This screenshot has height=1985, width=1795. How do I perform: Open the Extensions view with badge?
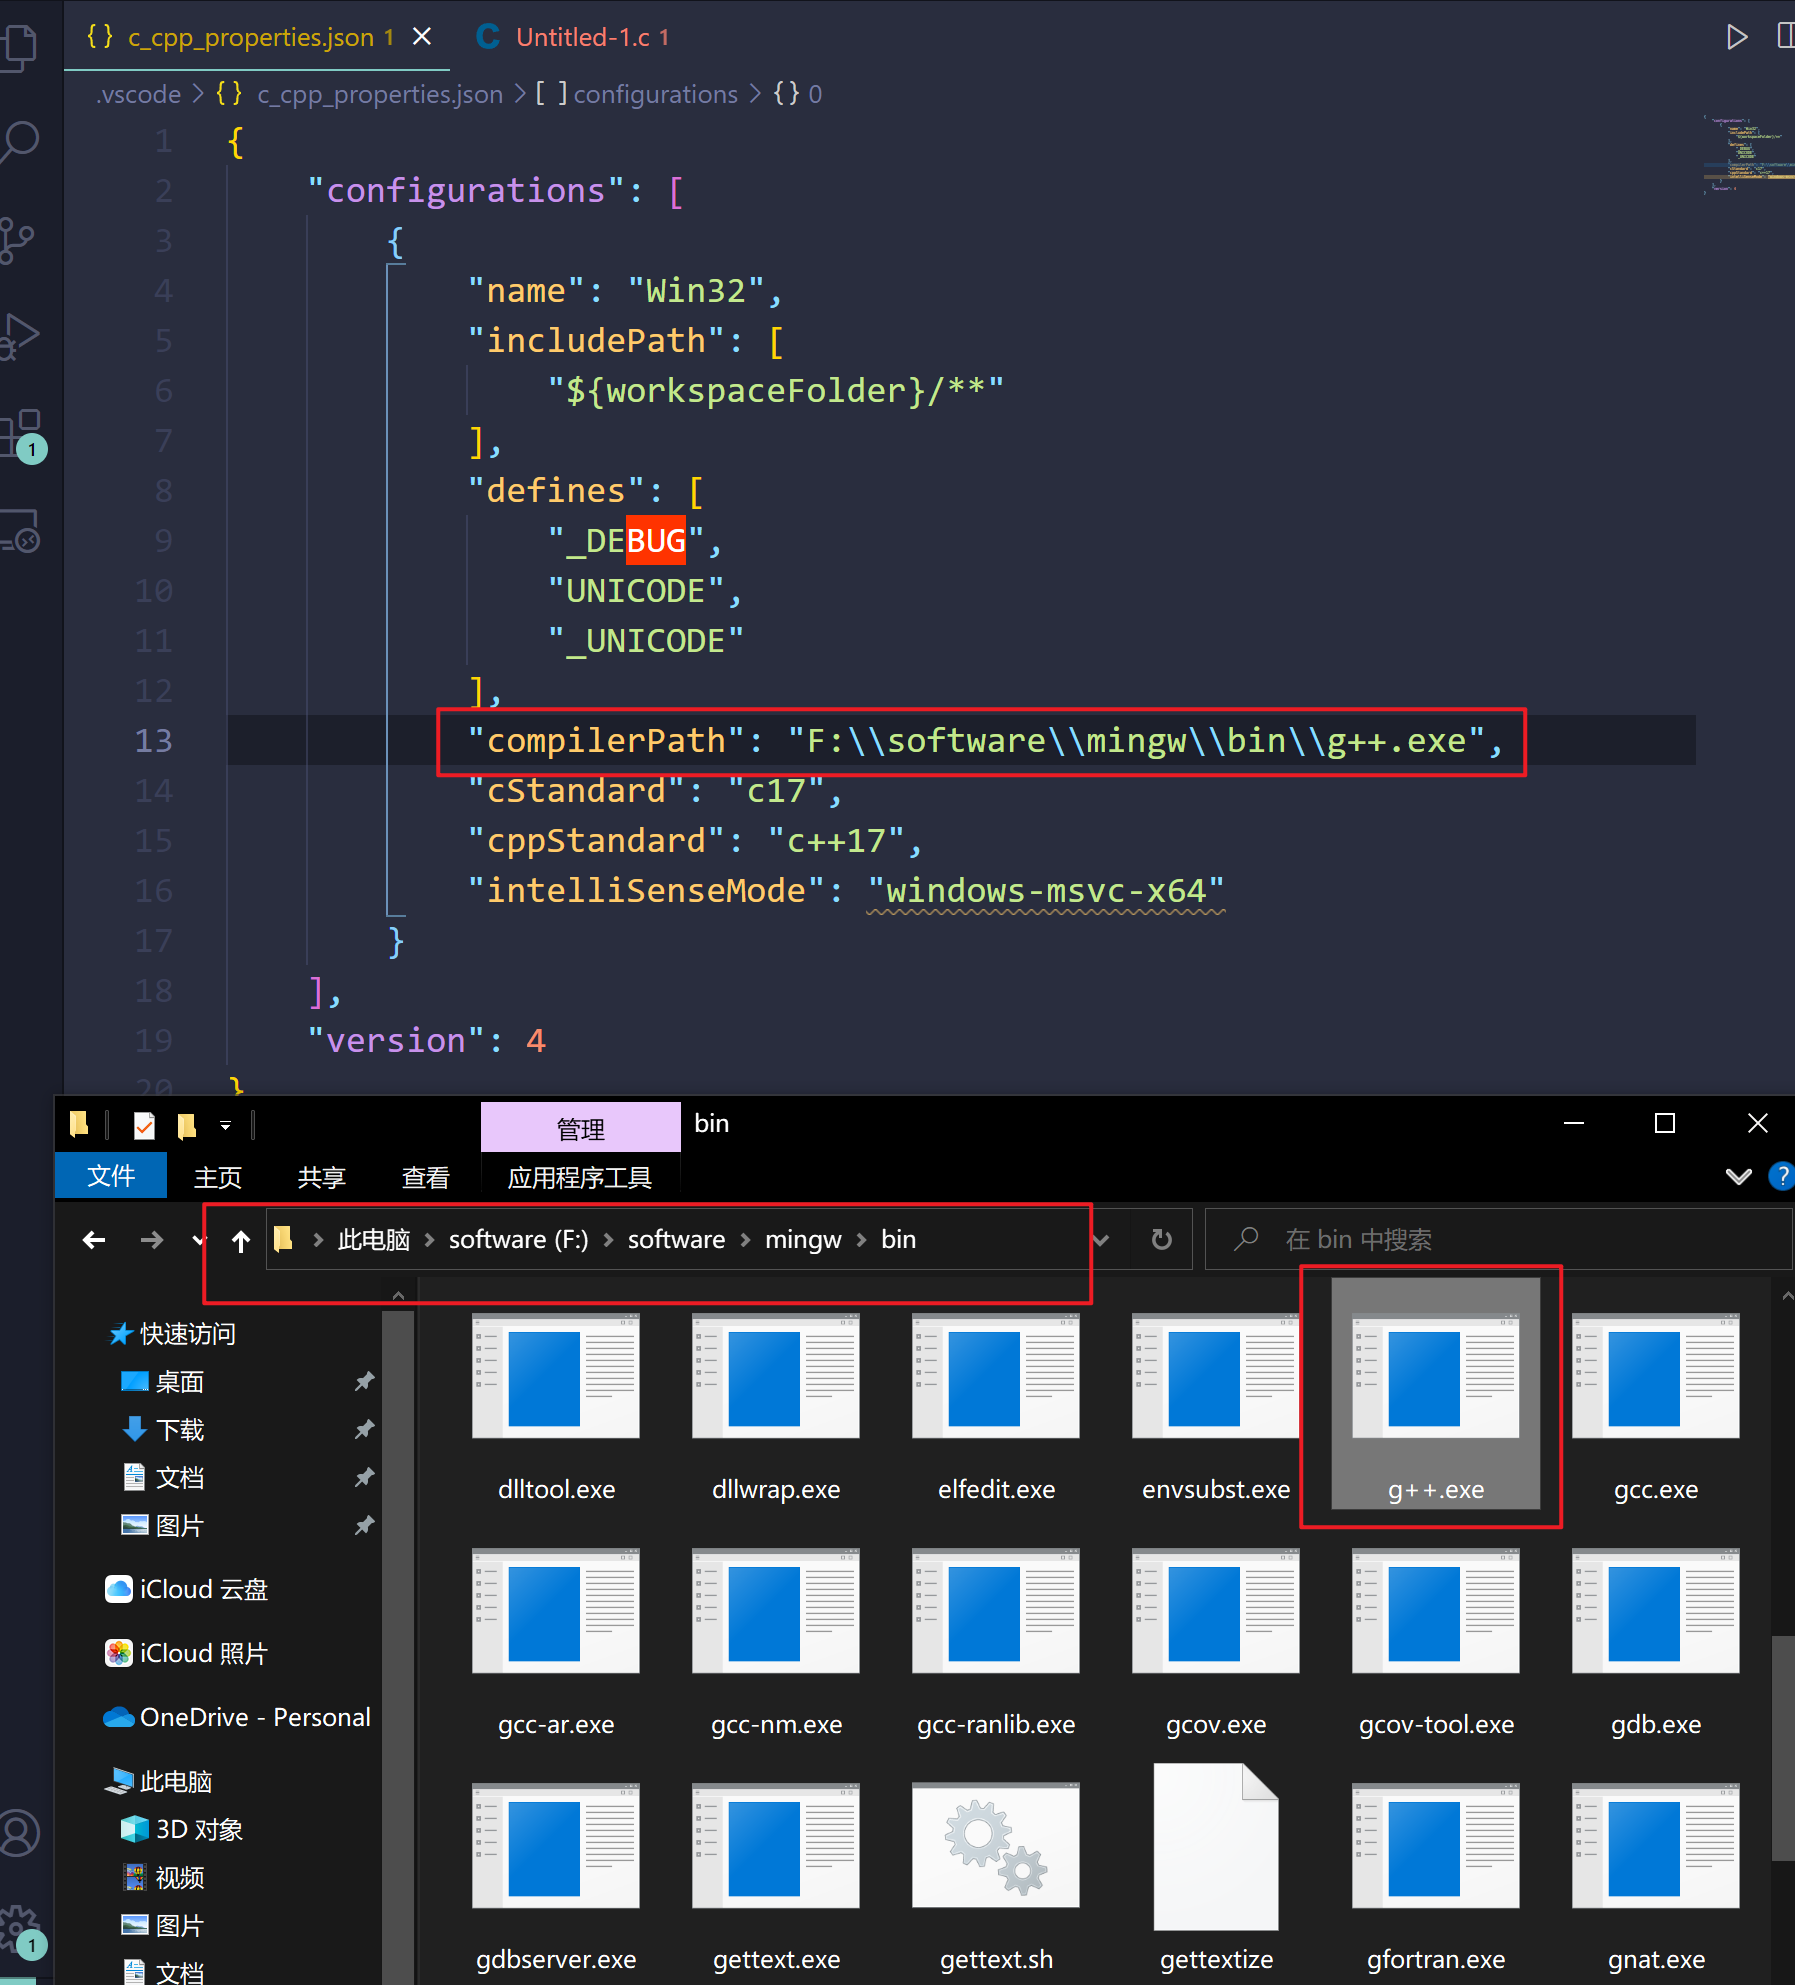20,435
